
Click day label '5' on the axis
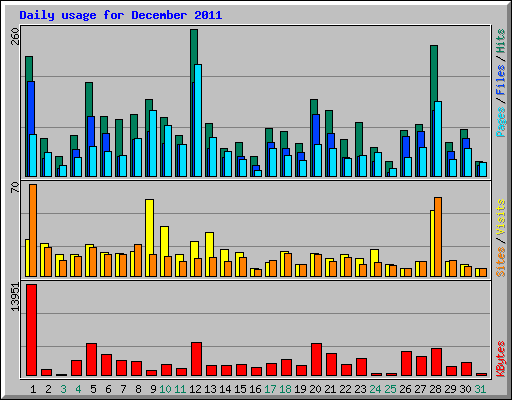tap(93, 389)
